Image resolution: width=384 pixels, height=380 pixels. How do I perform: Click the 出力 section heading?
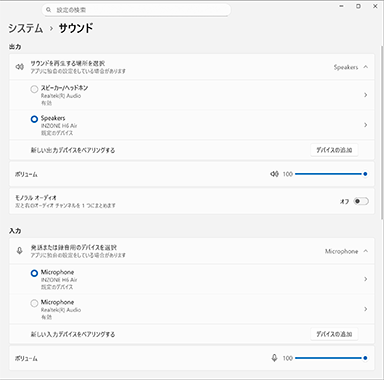click(15, 47)
